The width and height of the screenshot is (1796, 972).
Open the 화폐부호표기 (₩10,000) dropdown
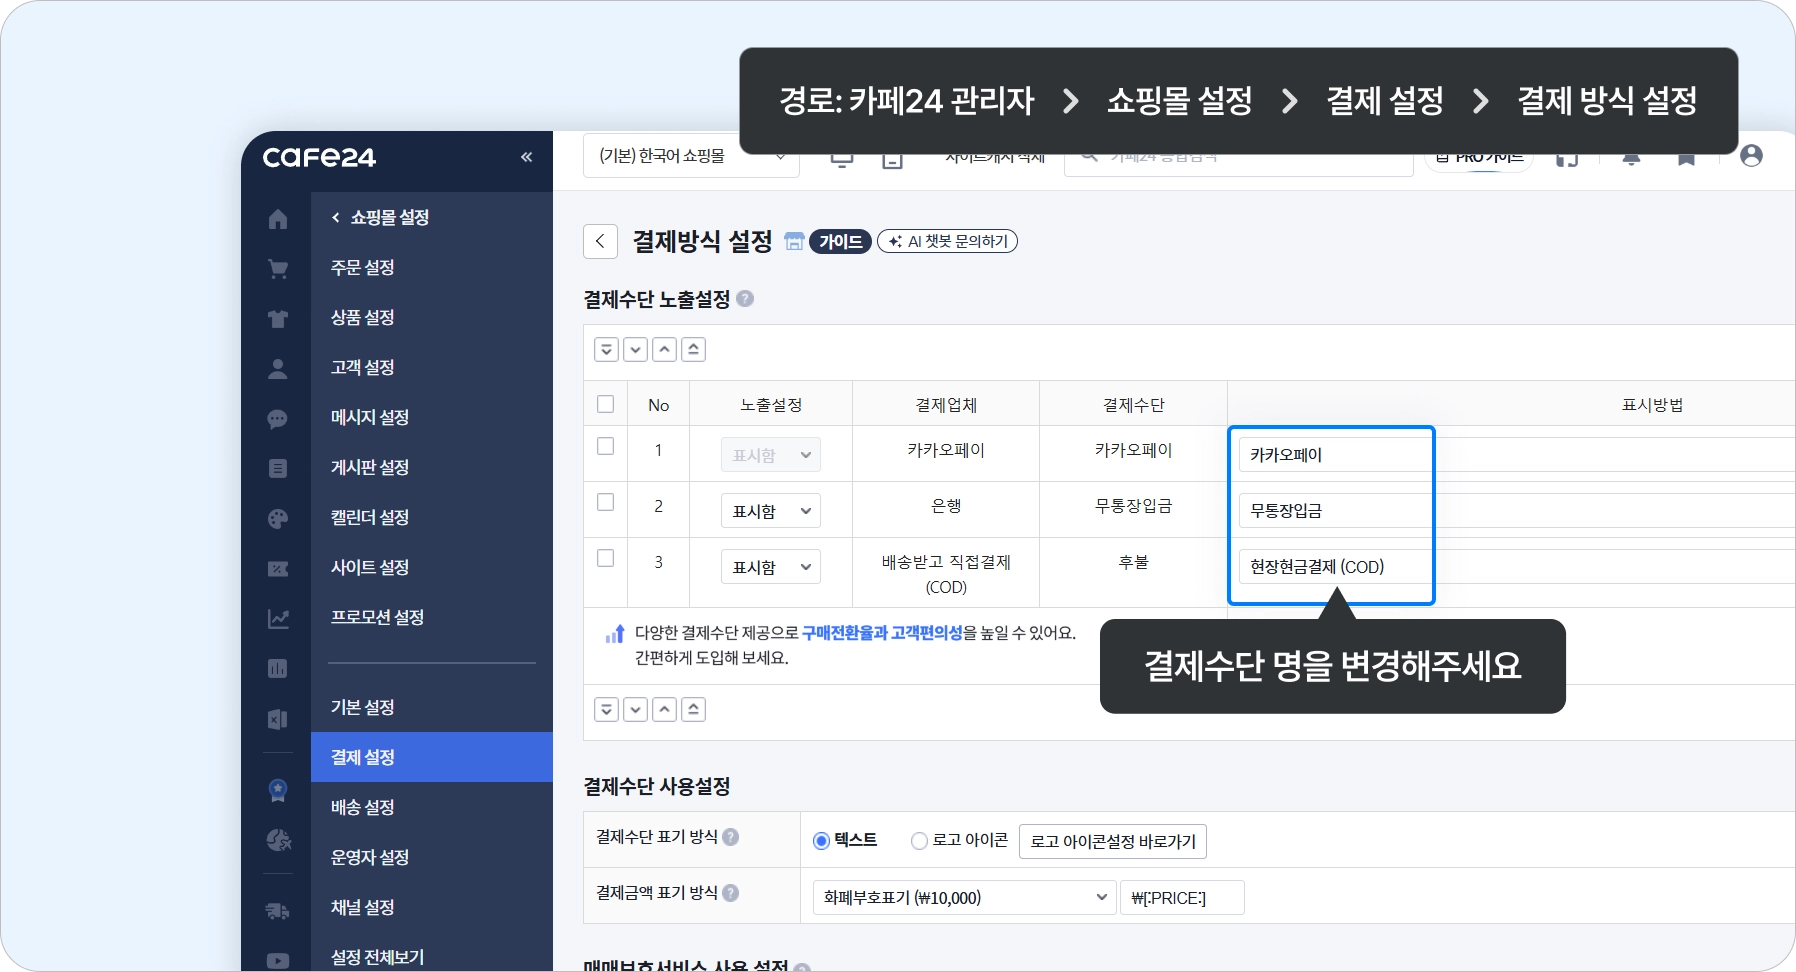click(x=964, y=898)
